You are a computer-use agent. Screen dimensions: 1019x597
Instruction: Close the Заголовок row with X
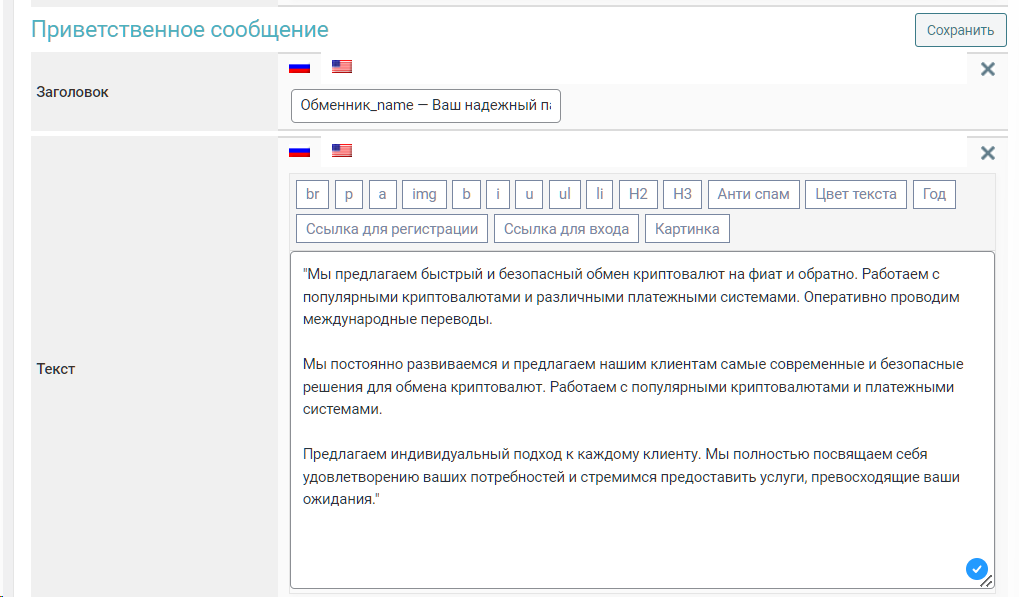(987, 69)
